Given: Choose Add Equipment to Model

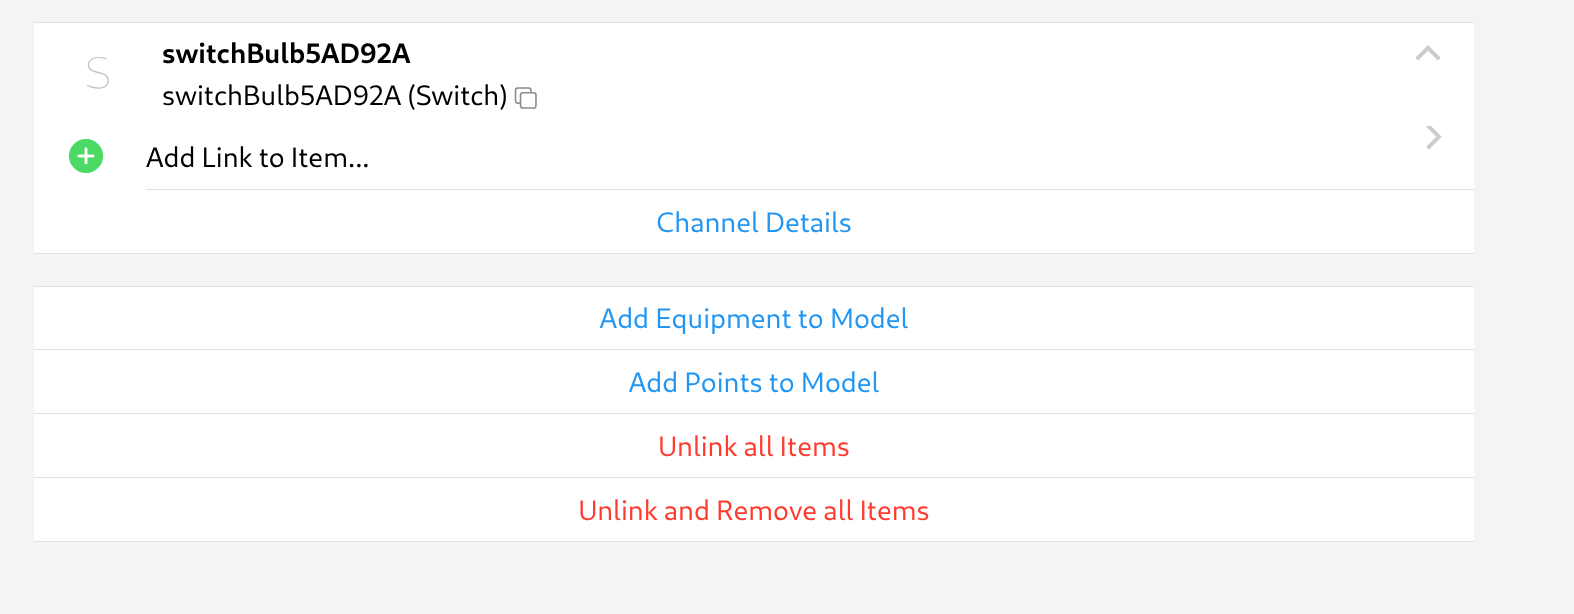Looking at the screenshot, I should click(753, 319).
